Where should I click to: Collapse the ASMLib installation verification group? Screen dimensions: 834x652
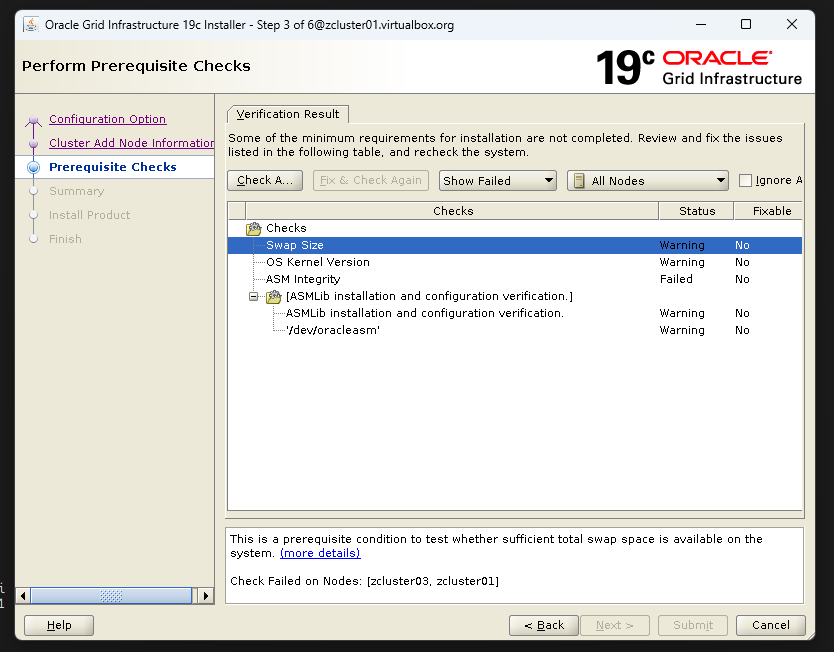click(254, 296)
